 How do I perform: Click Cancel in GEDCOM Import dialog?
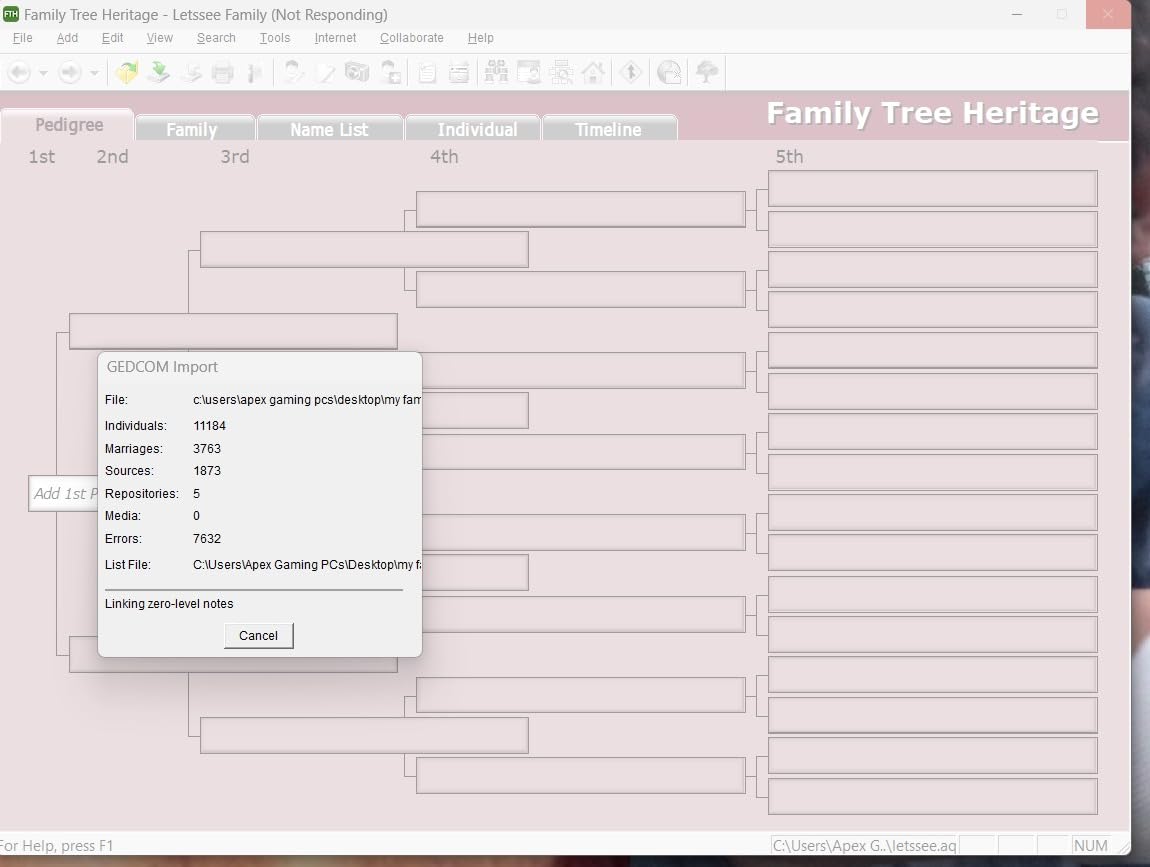[x=258, y=635]
